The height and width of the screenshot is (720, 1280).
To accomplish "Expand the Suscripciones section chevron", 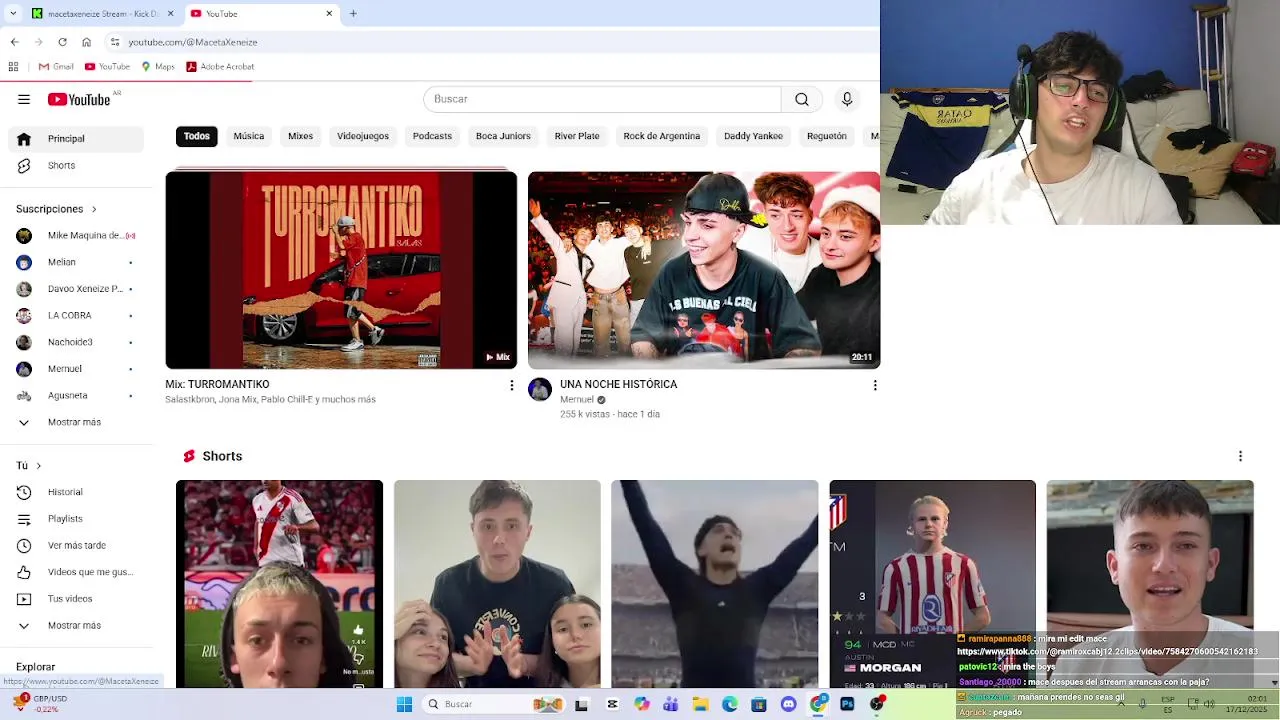I will point(94,209).
